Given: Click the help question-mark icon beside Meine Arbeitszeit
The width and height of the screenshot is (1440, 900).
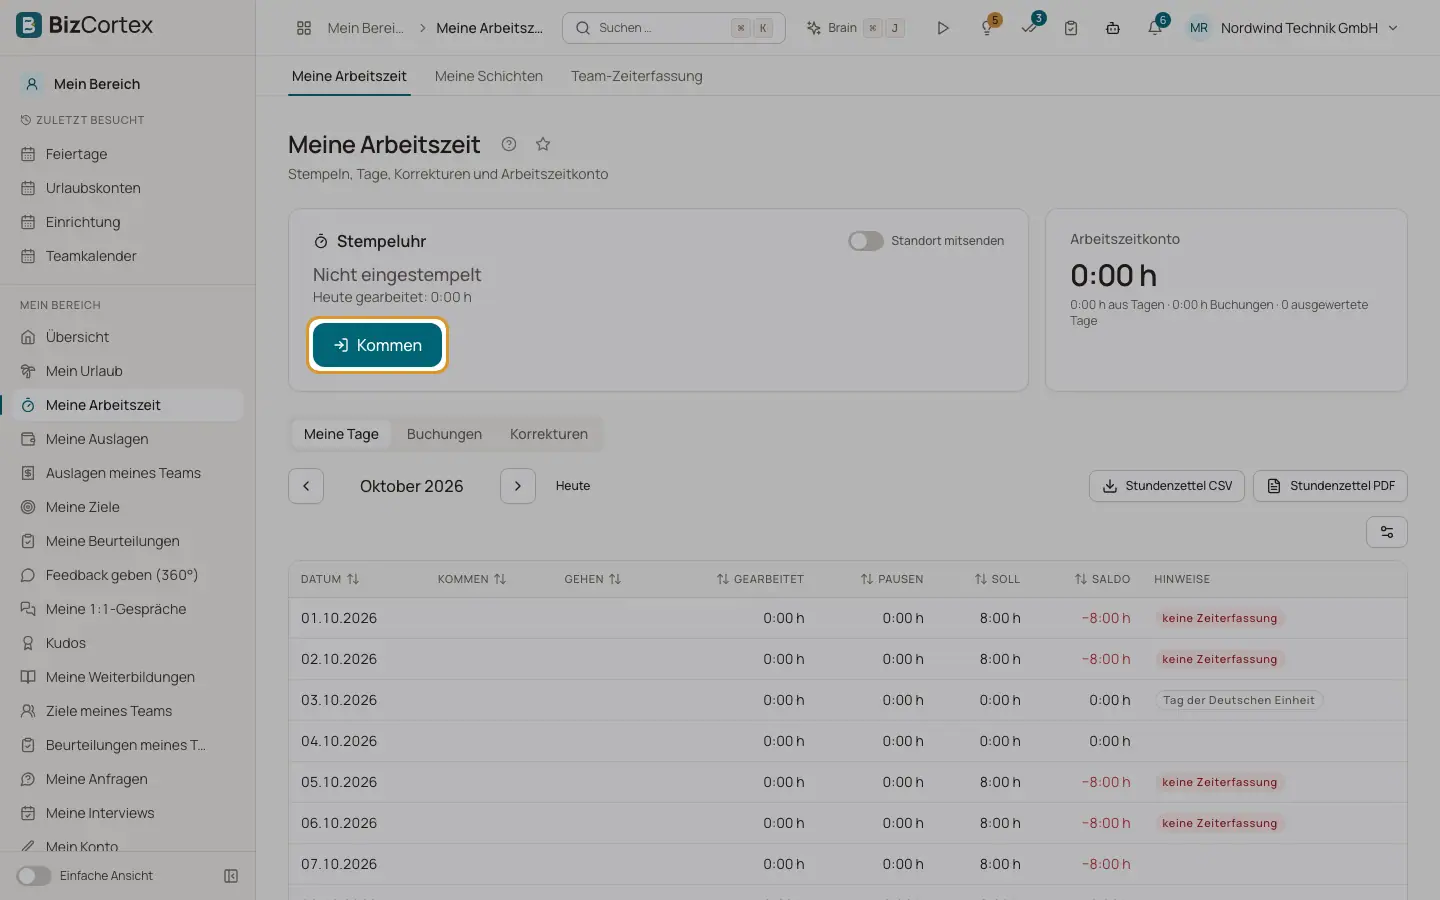Looking at the screenshot, I should [x=509, y=144].
